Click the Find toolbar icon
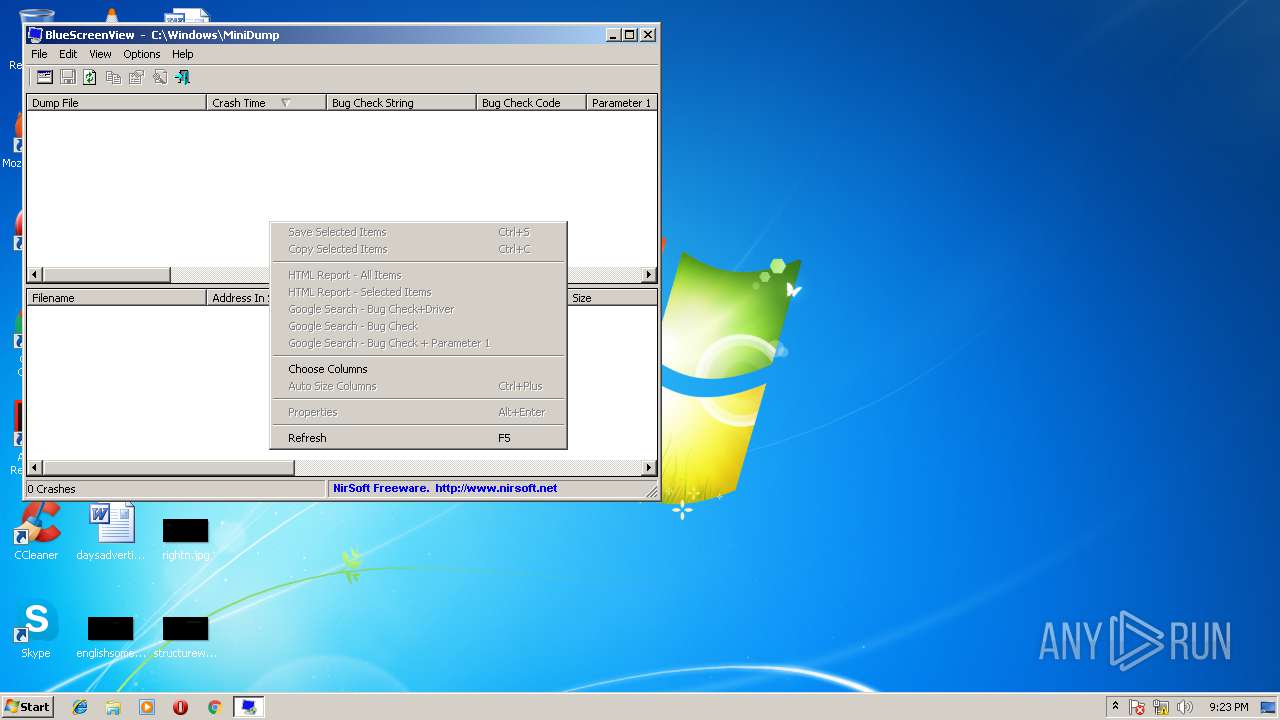Image resolution: width=1280 pixels, height=720 pixels. [x=159, y=77]
